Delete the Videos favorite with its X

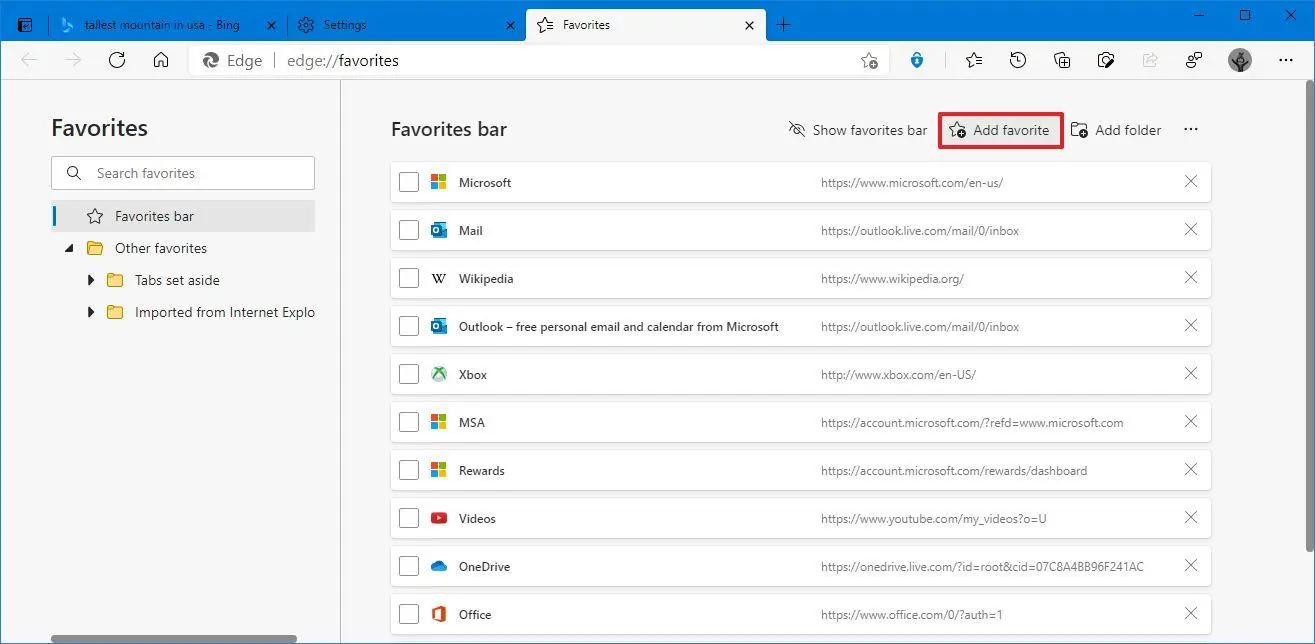[1191, 517]
